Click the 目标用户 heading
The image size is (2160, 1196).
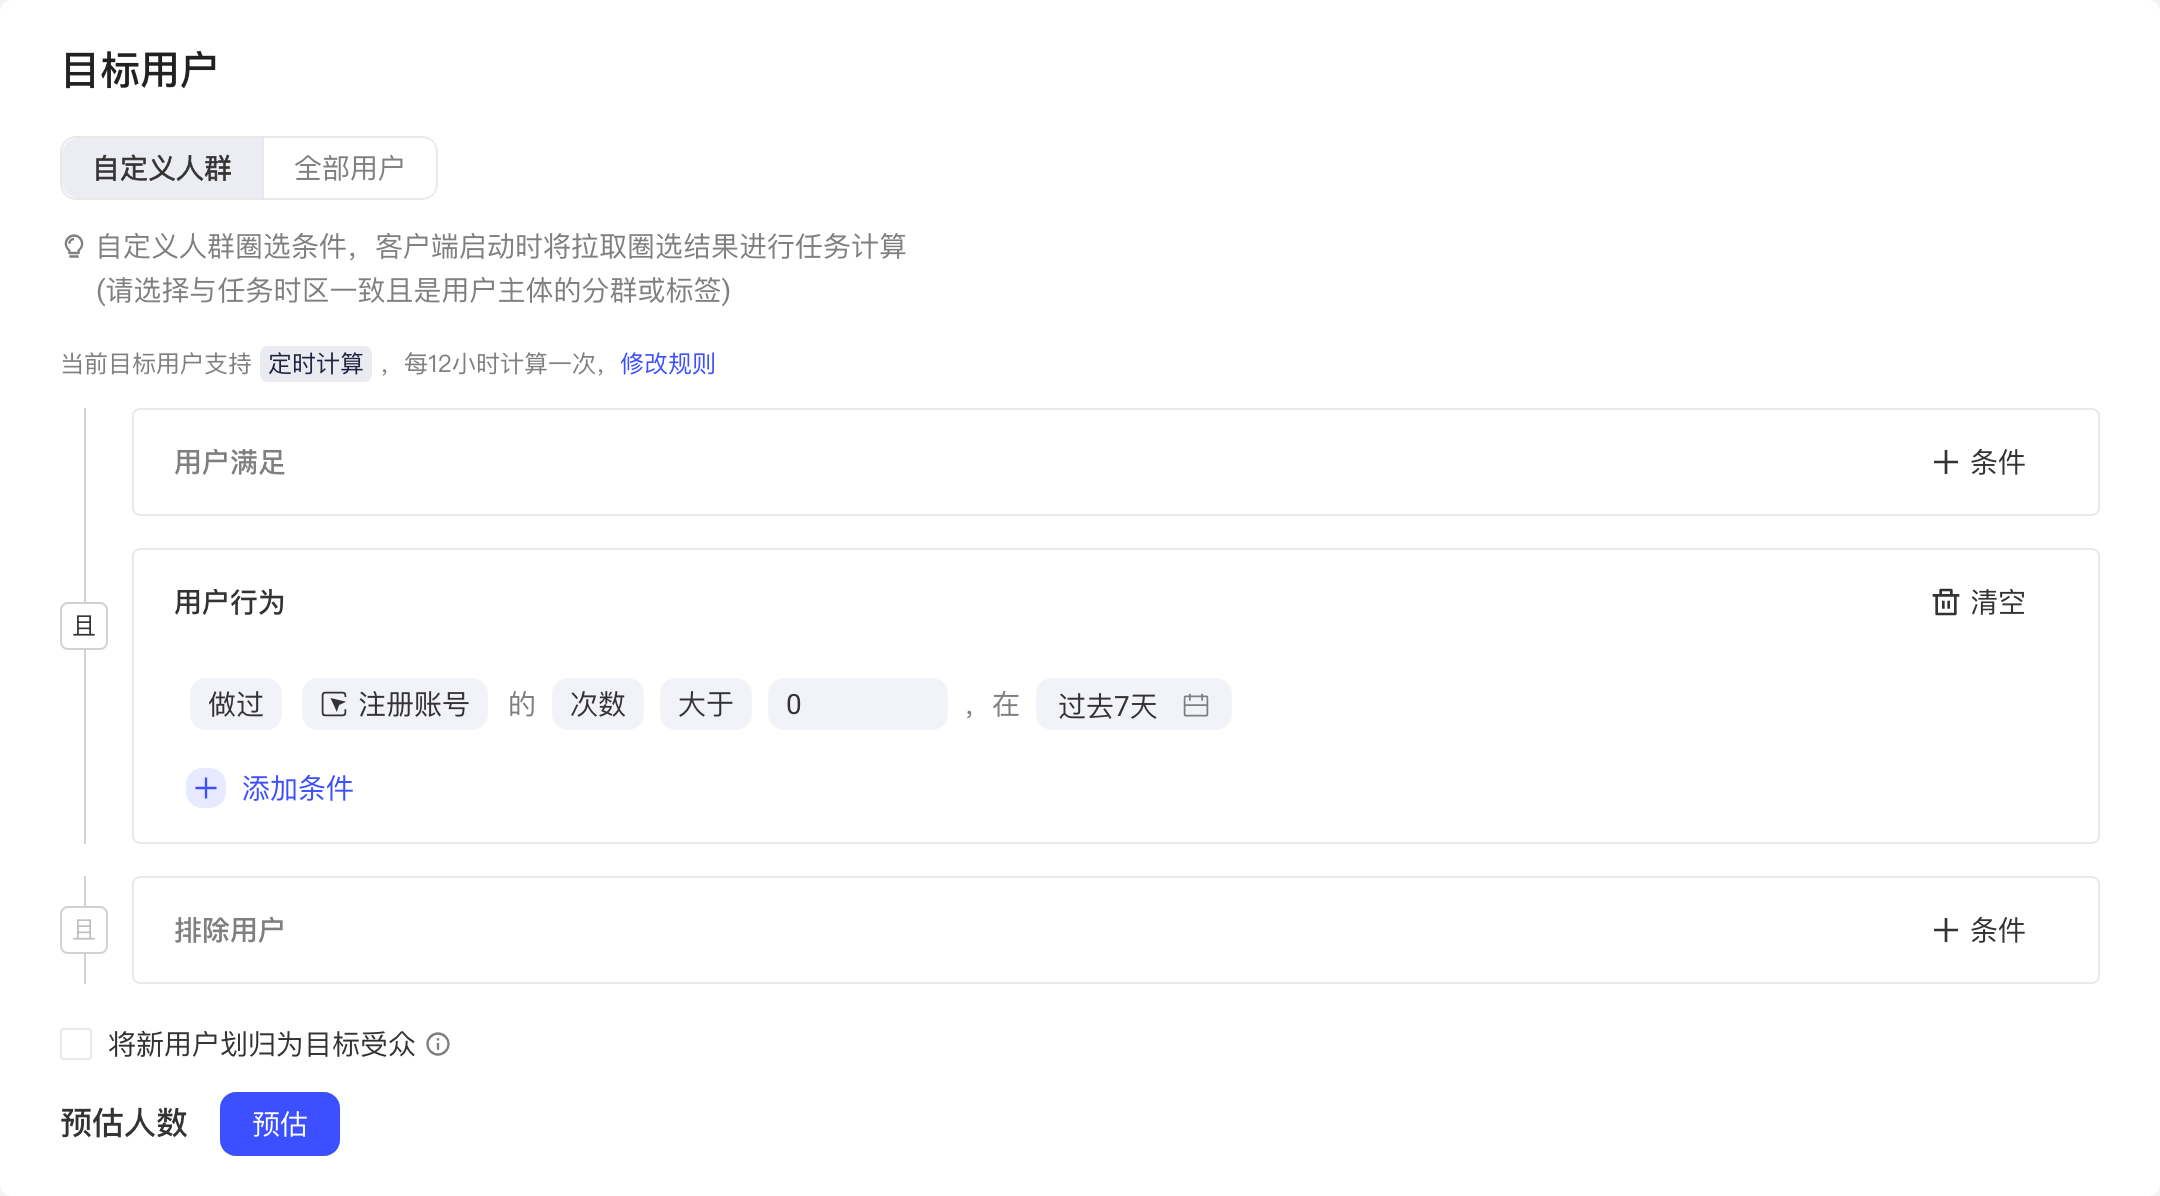click(140, 70)
